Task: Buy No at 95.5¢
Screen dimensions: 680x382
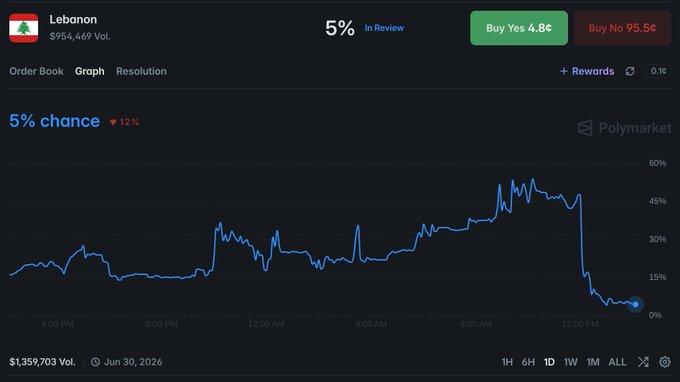Action: point(622,28)
